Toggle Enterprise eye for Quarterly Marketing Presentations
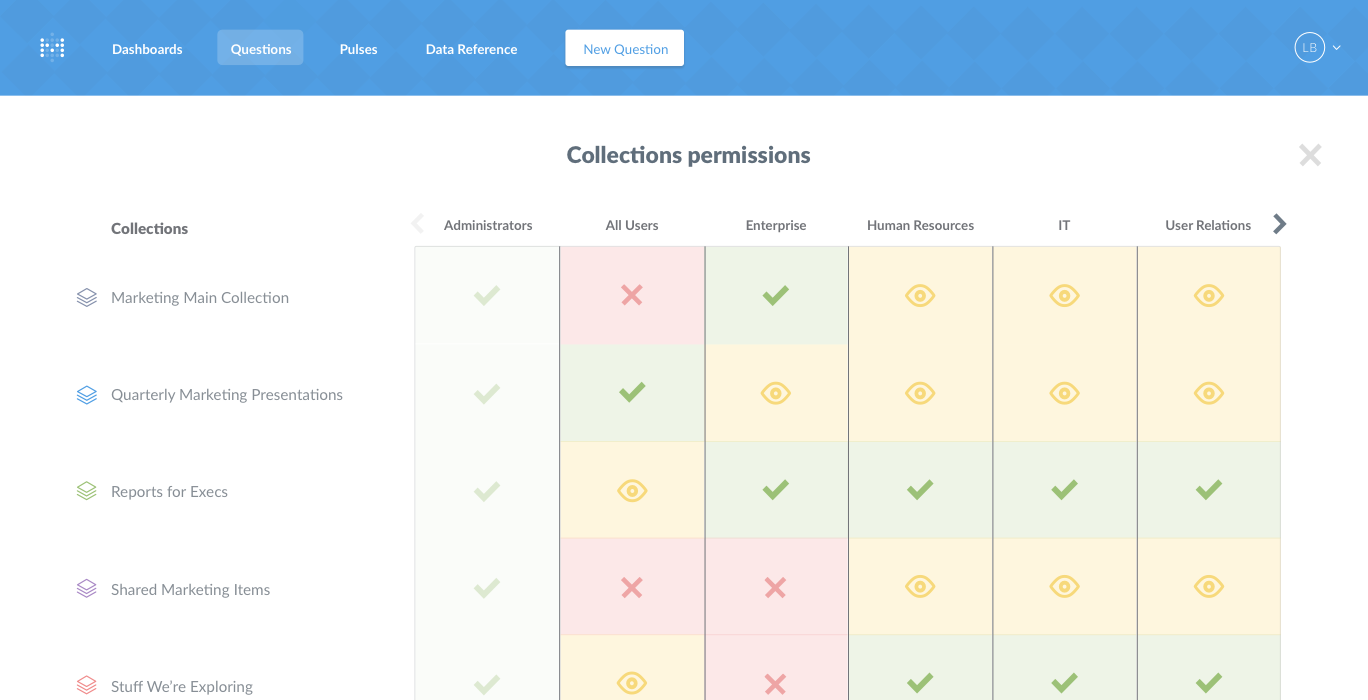Image resolution: width=1368 pixels, height=700 pixels. (776, 393)
